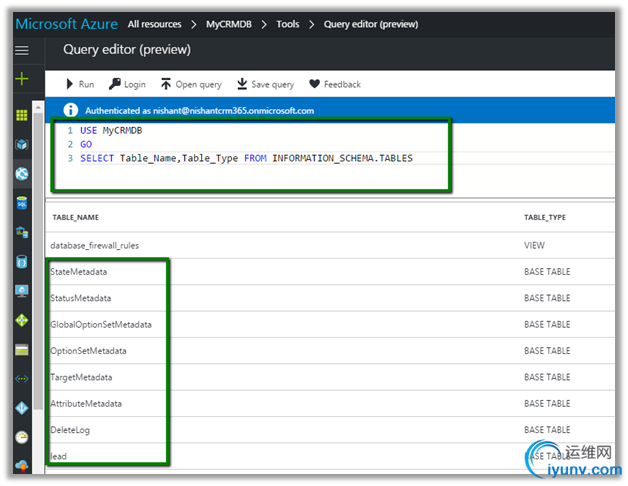628x486 pixels.
Task: Click the TABLE_TYPE column header
Action: [545, 217]
